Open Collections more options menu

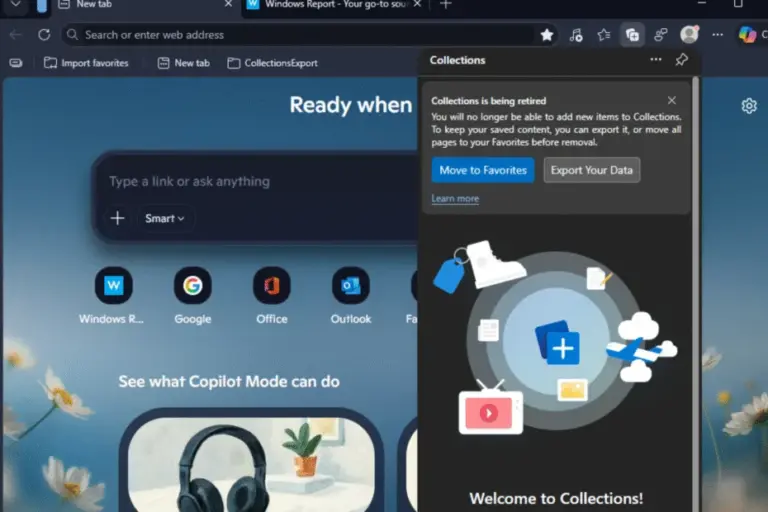pos(656,60)
